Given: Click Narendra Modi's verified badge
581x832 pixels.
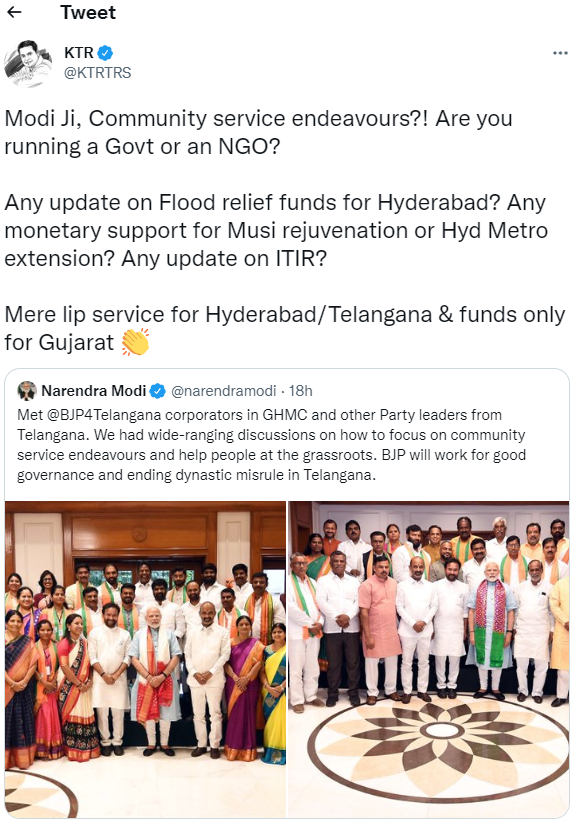Looking at the screenshot, I should coord(158,391).
